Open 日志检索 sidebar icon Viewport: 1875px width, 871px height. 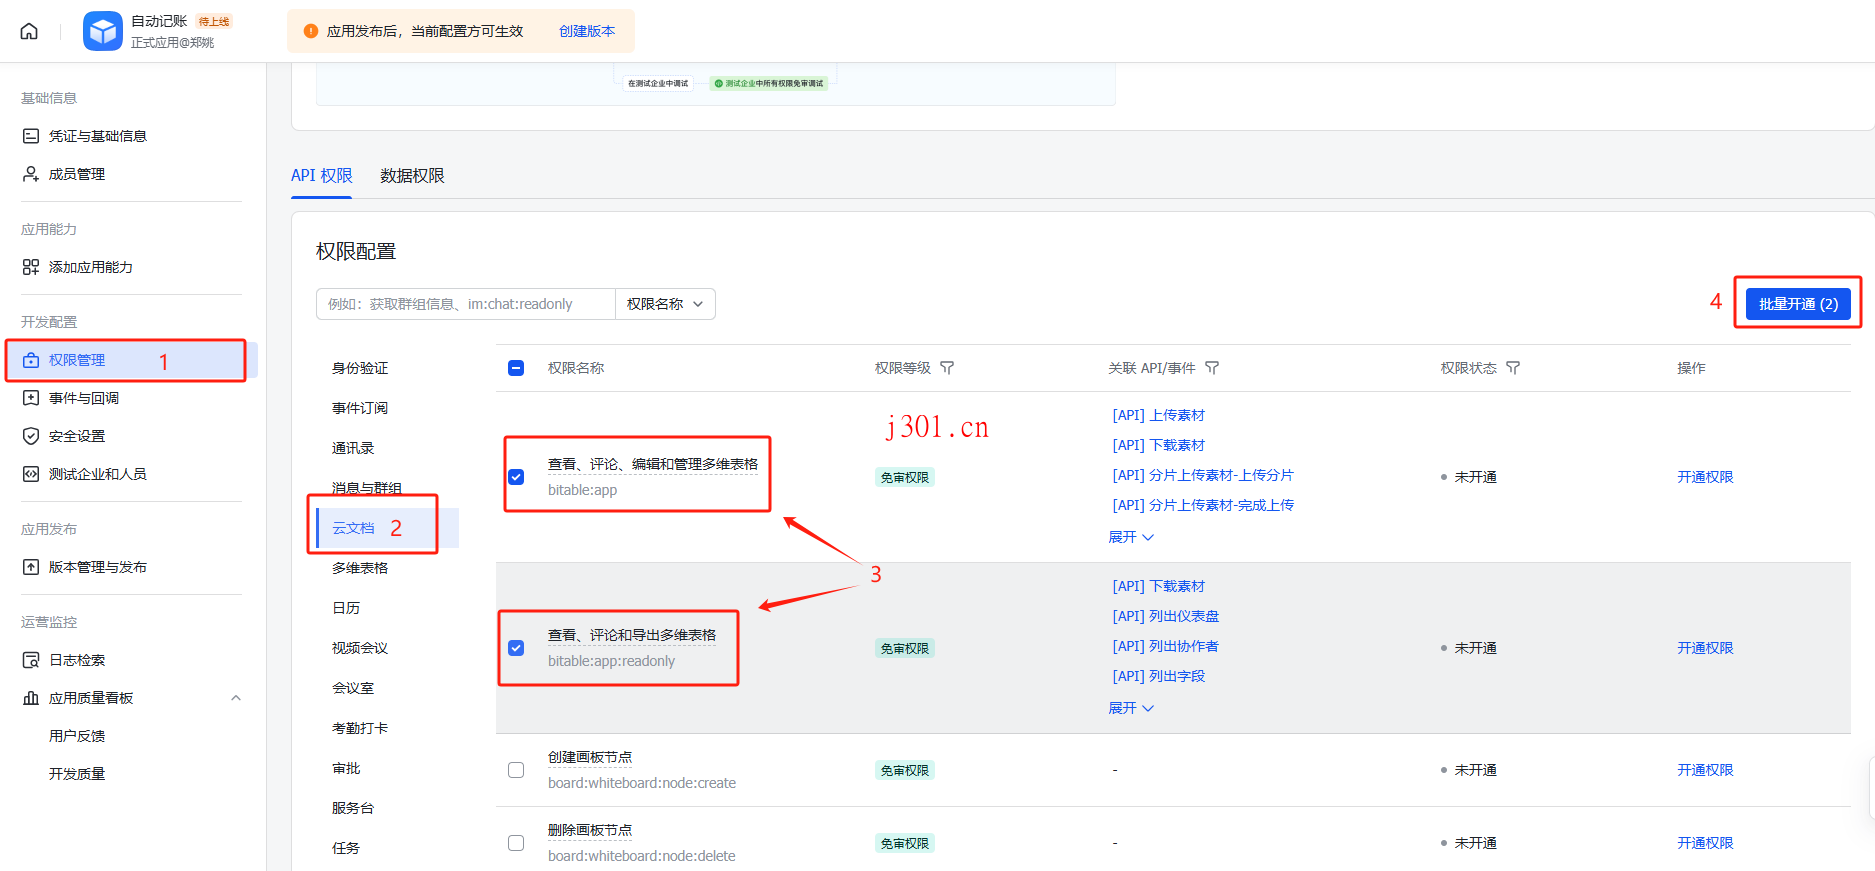pos(31,660)
